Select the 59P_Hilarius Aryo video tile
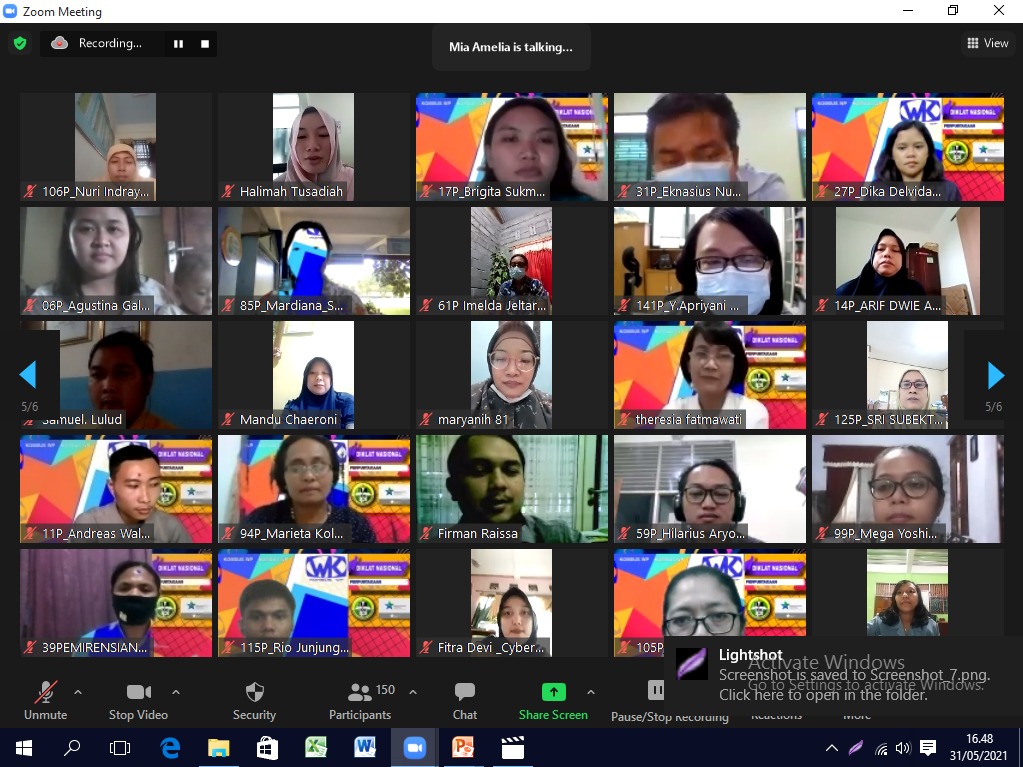The width and height of the screenshot is (1023, 767). click(x=710, y=489)
